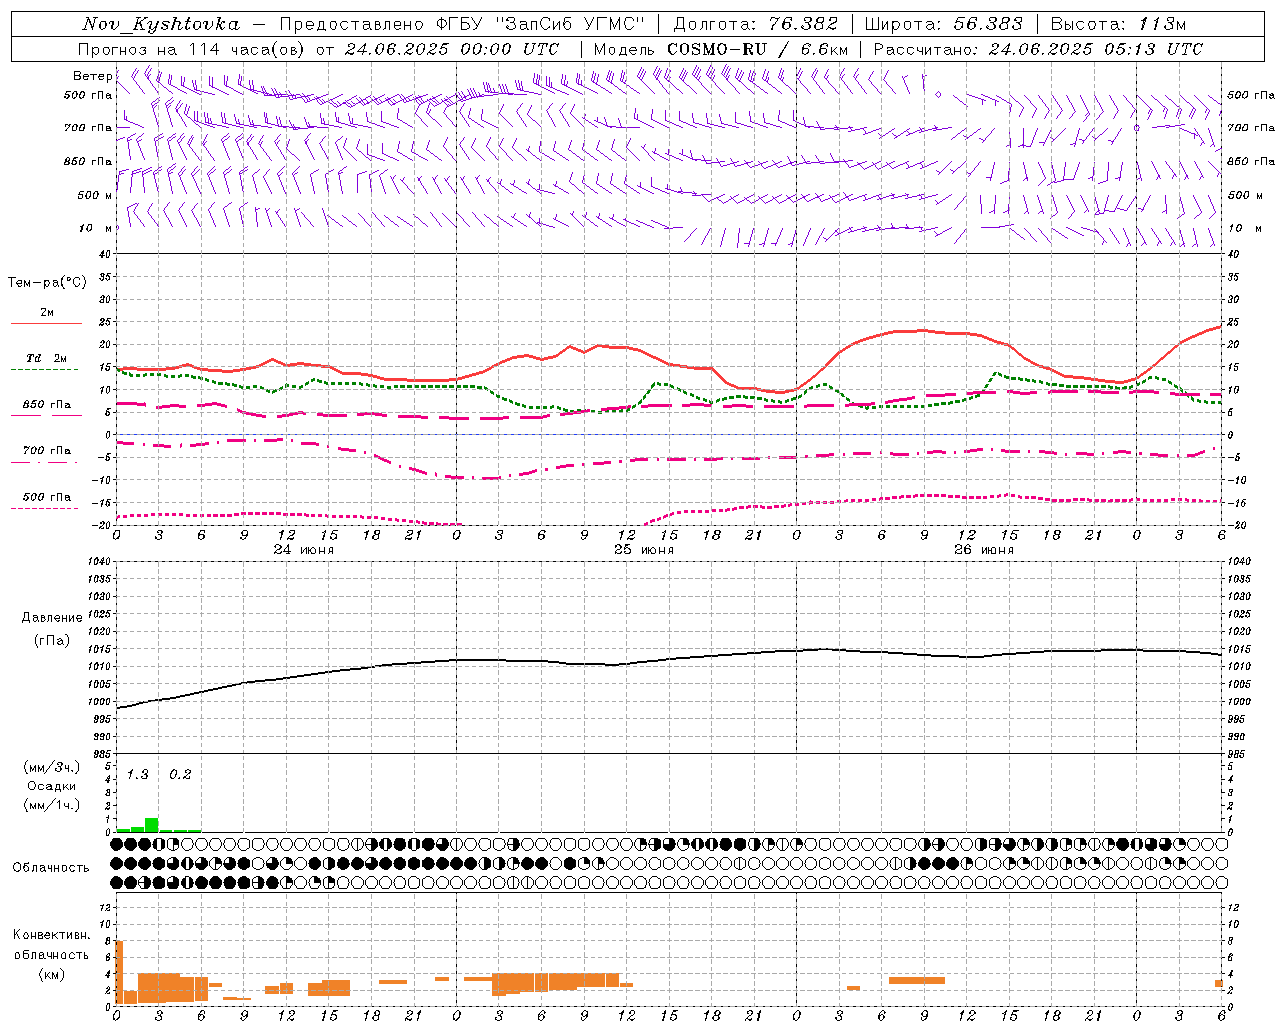Click the date label '25 июня'
This screenshot has height=1024, width=1280.
tap(644, 550)
